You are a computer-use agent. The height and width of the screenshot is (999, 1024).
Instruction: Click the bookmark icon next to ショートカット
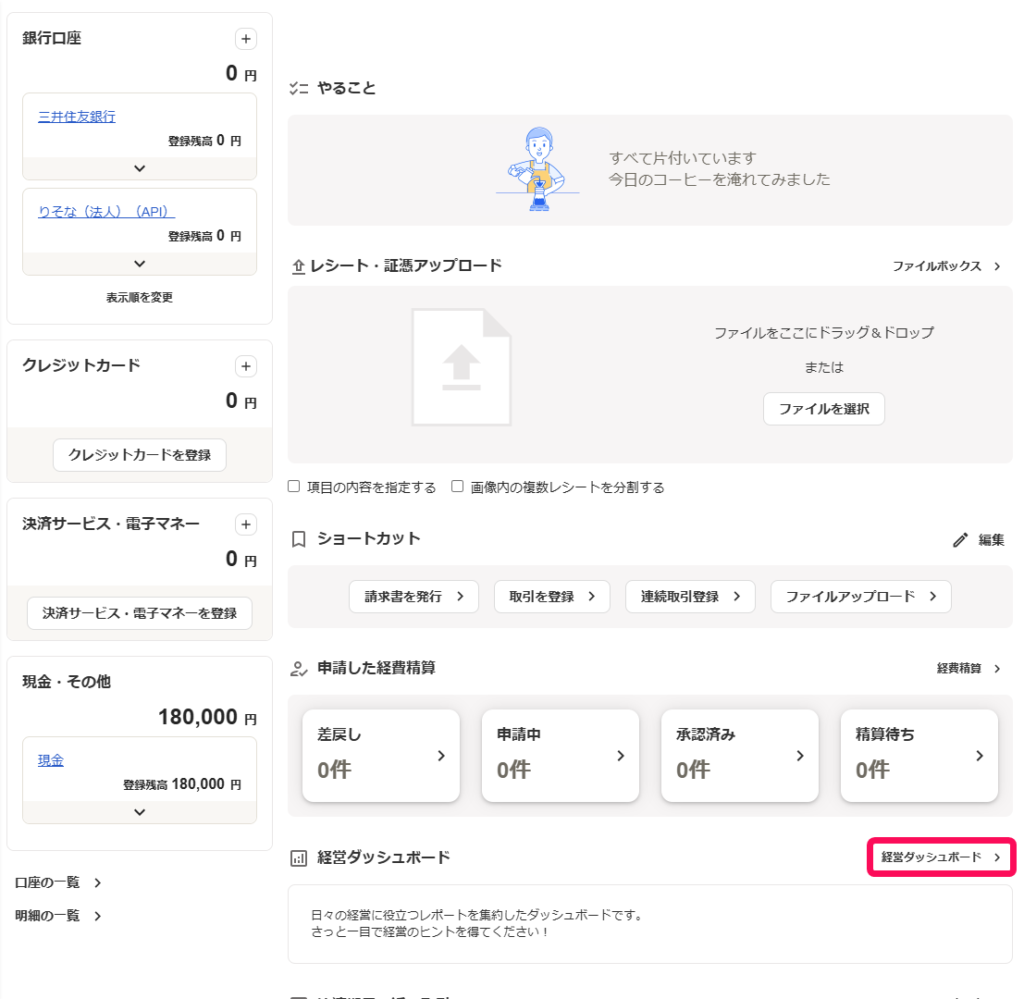[x=298, y=540]
